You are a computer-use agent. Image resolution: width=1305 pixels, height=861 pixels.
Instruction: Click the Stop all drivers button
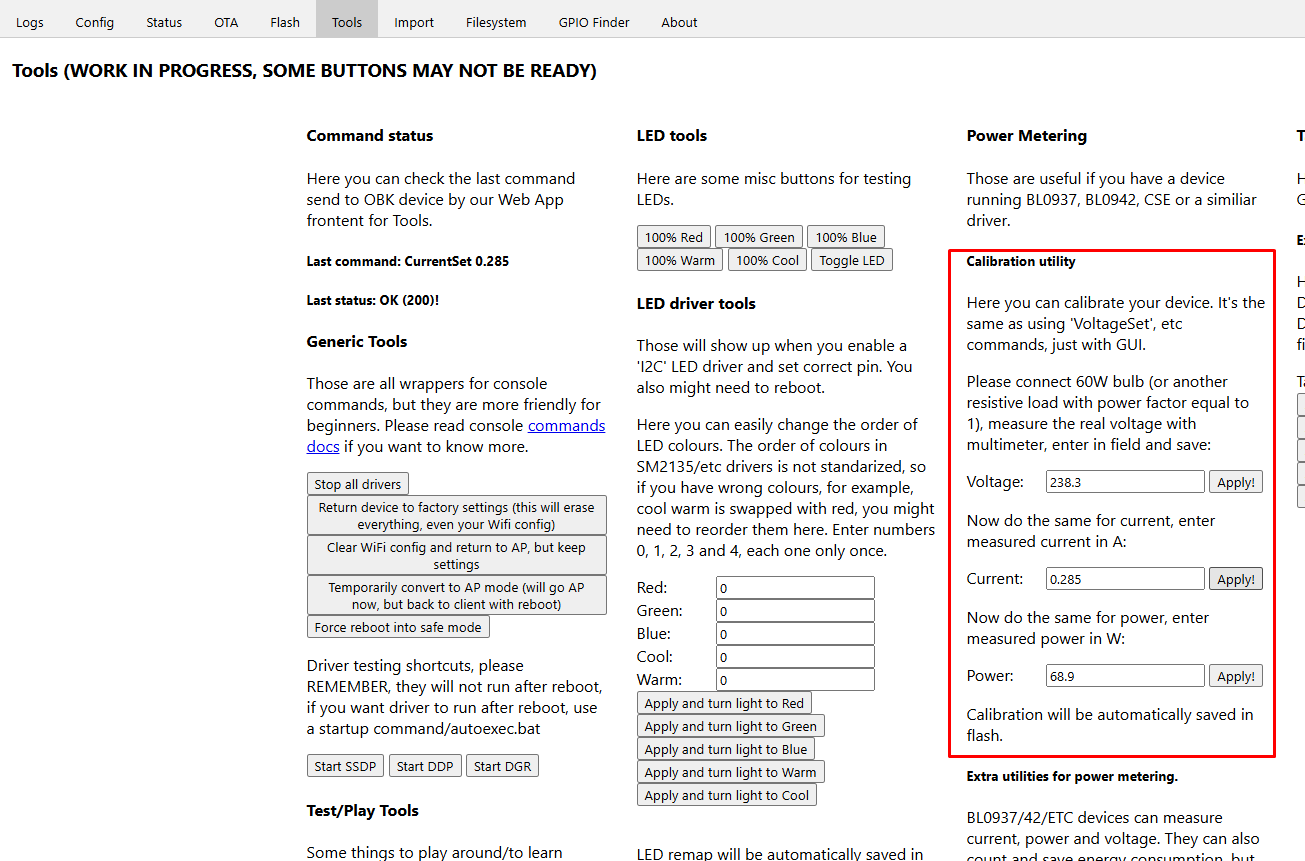click(358, 484)
